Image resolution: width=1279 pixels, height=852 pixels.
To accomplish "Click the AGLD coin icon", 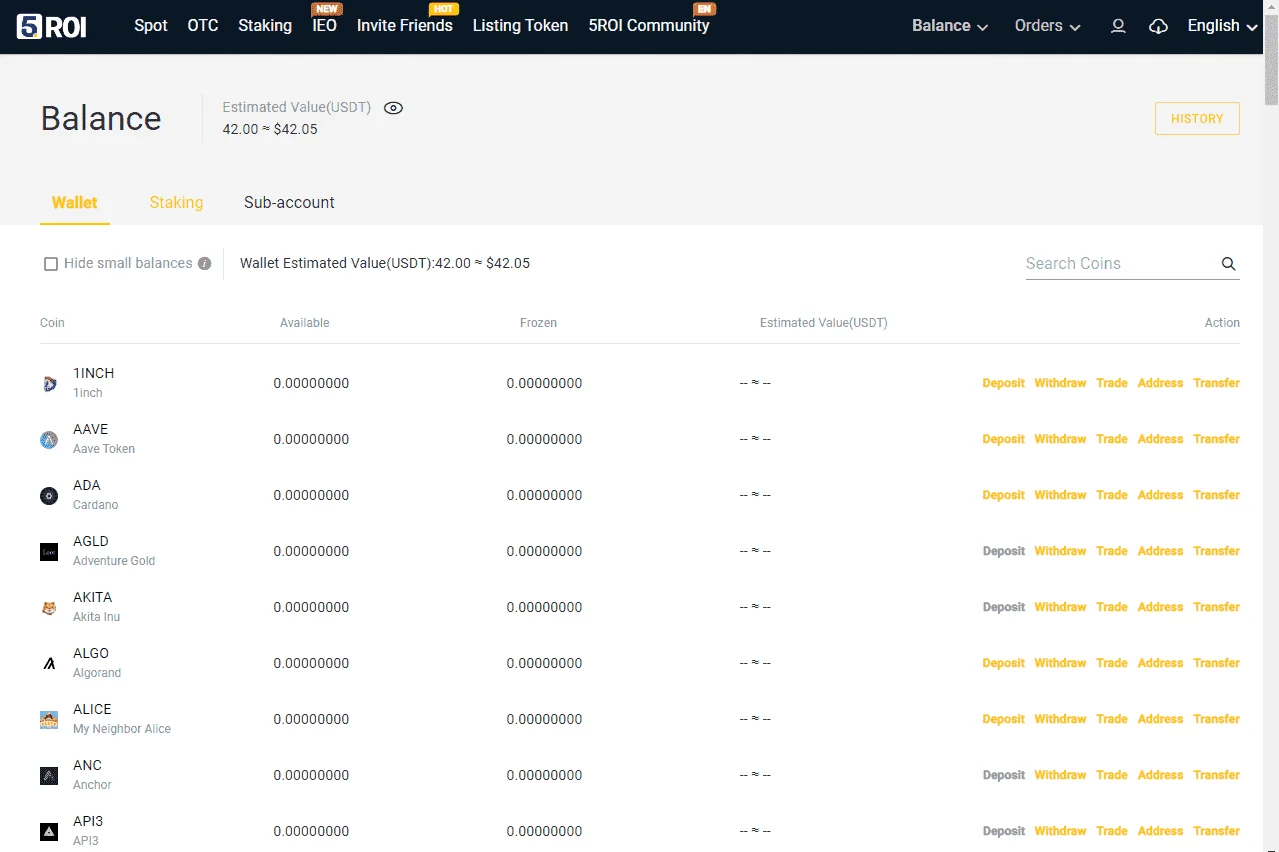I will tap(49, 551).
